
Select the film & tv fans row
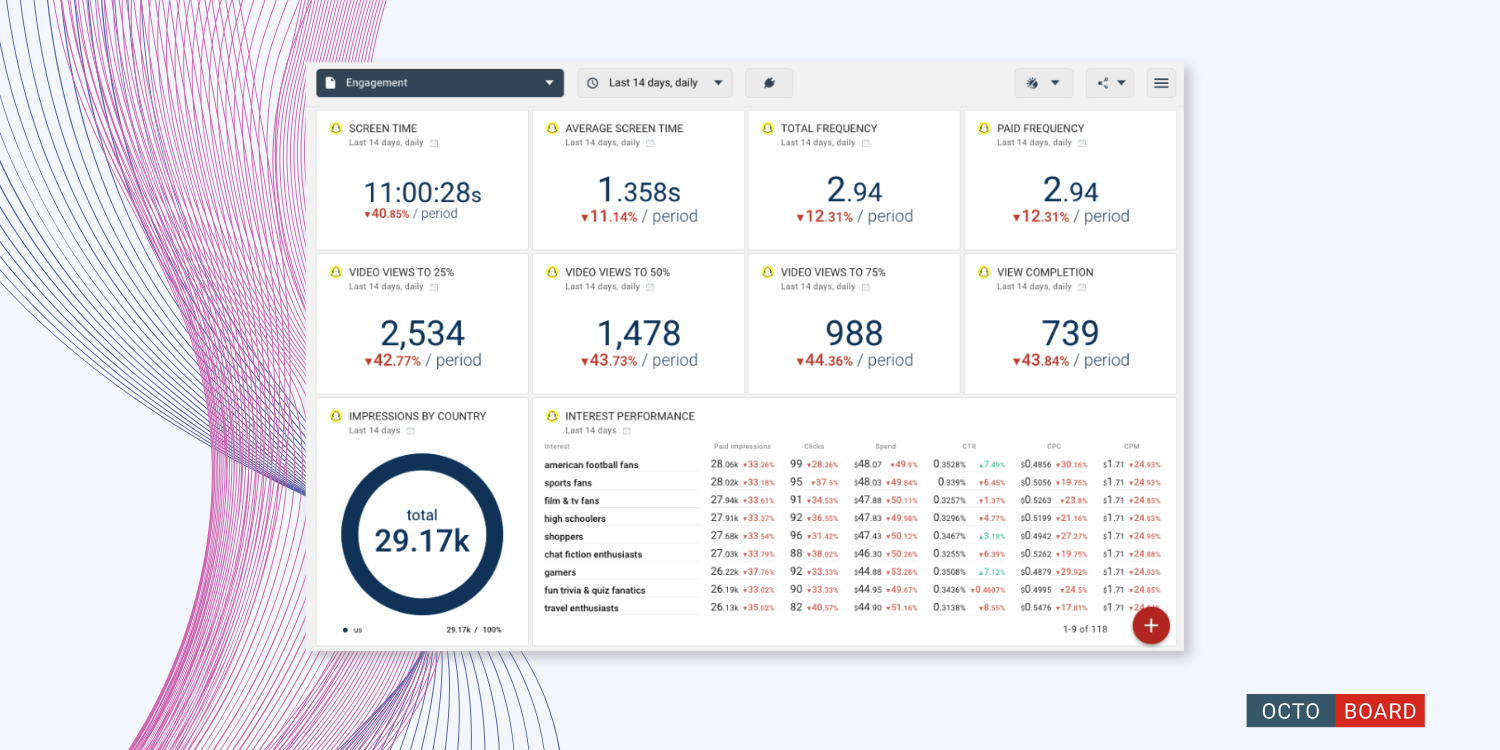pos(854,501)
